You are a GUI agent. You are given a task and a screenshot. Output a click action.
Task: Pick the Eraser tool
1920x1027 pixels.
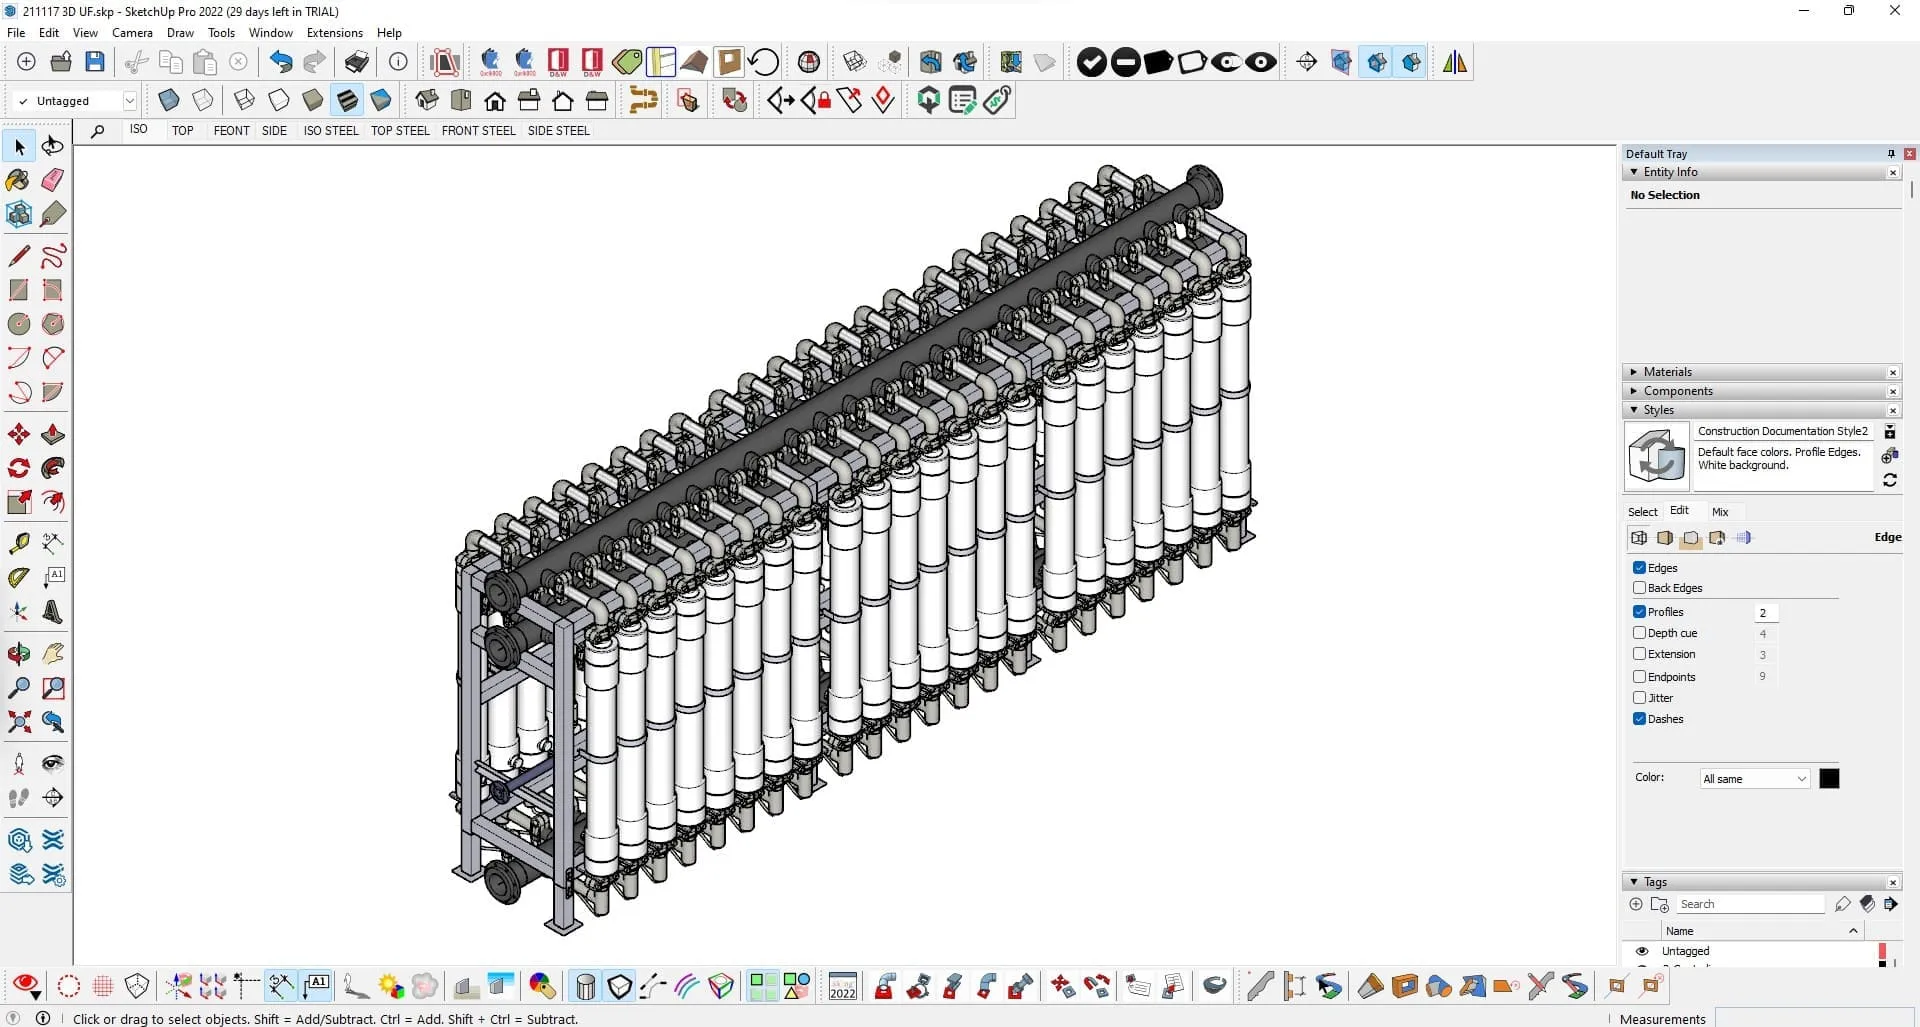pos(53,180)
